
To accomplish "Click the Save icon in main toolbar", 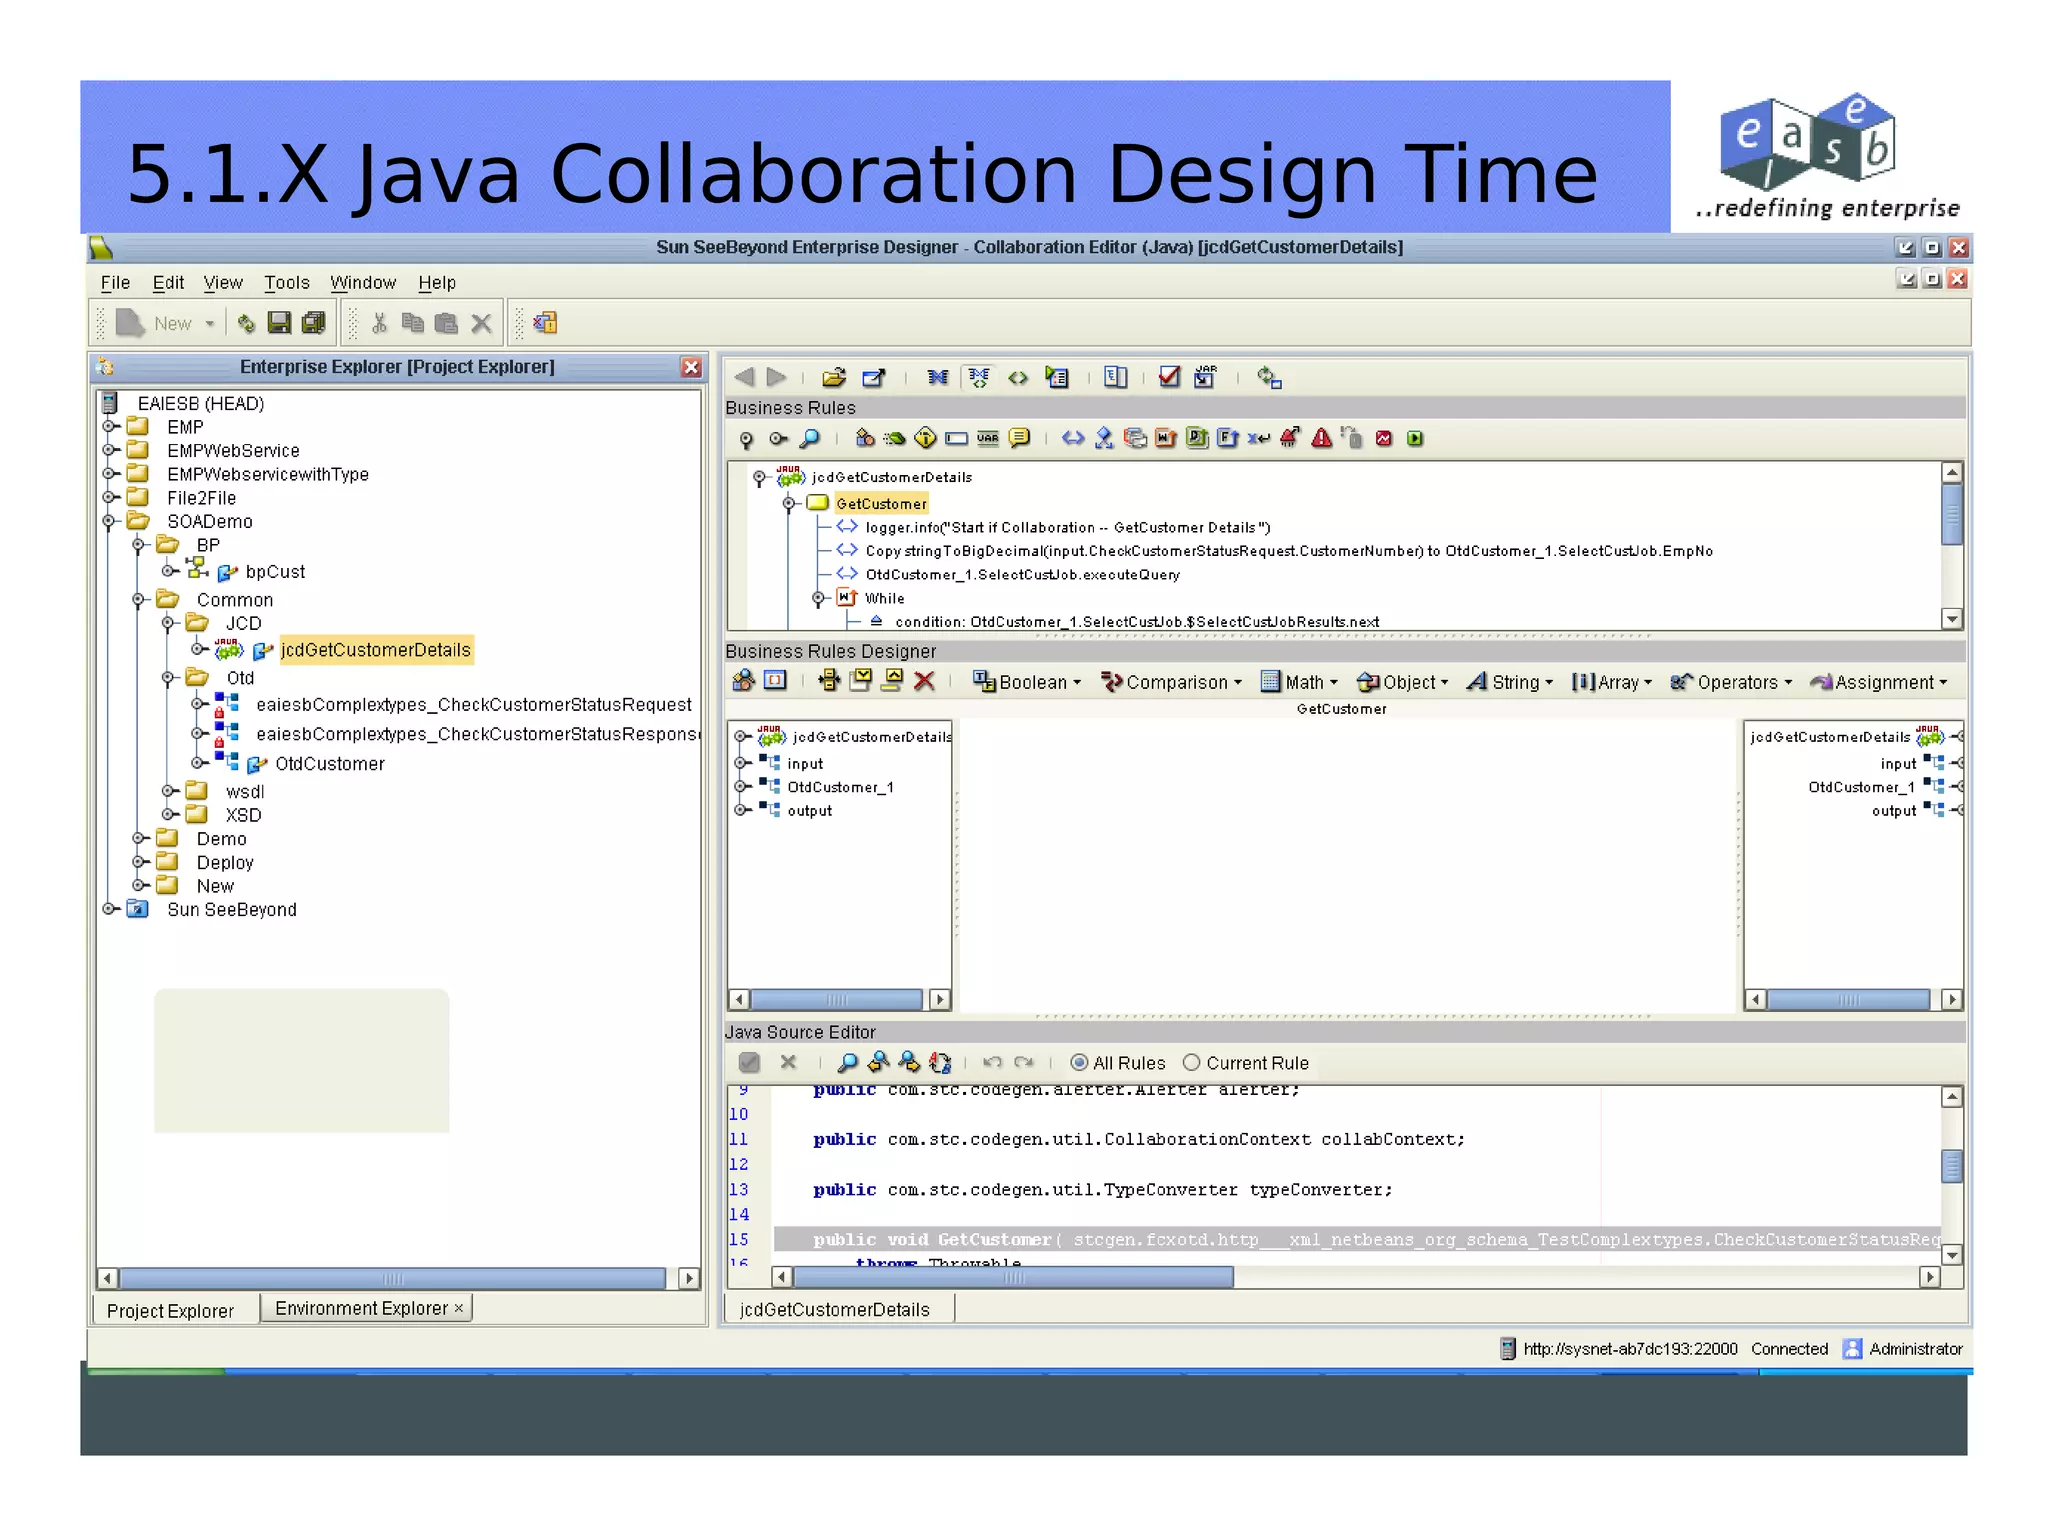I will pos(279,323).
